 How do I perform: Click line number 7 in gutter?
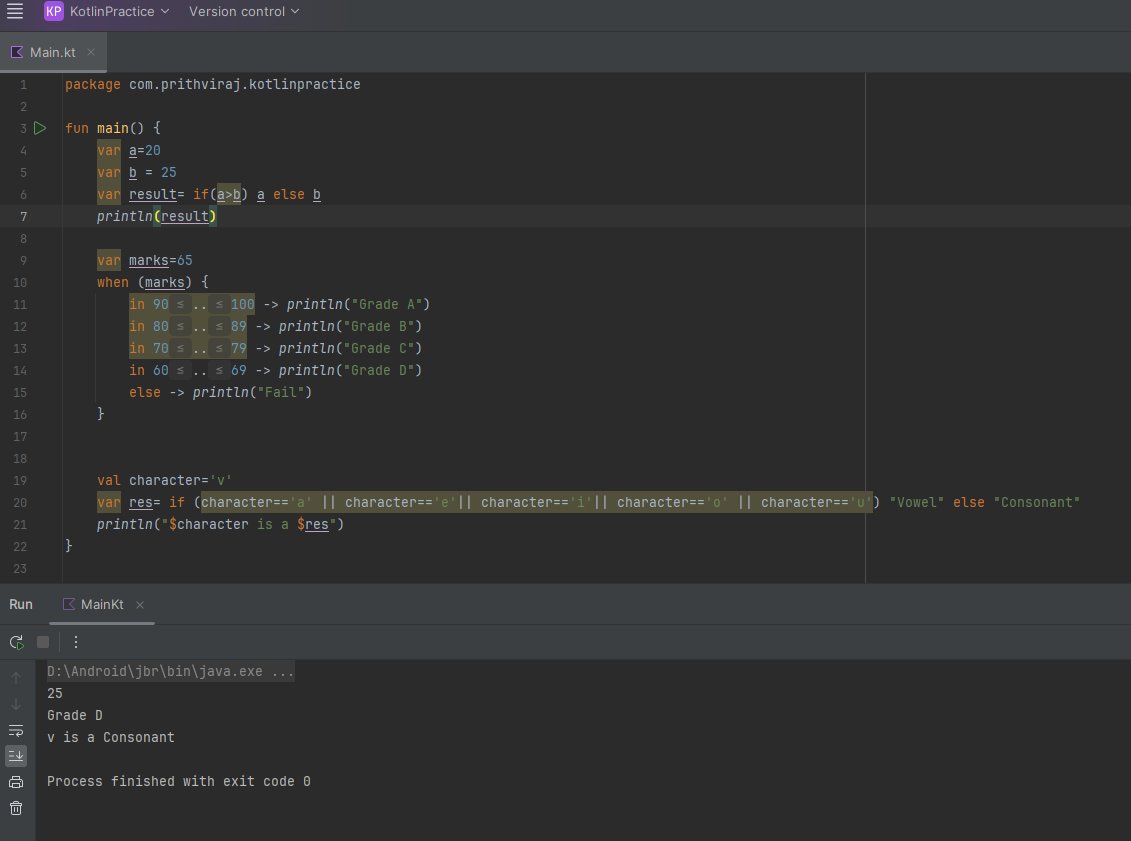[x=23, y=216]
